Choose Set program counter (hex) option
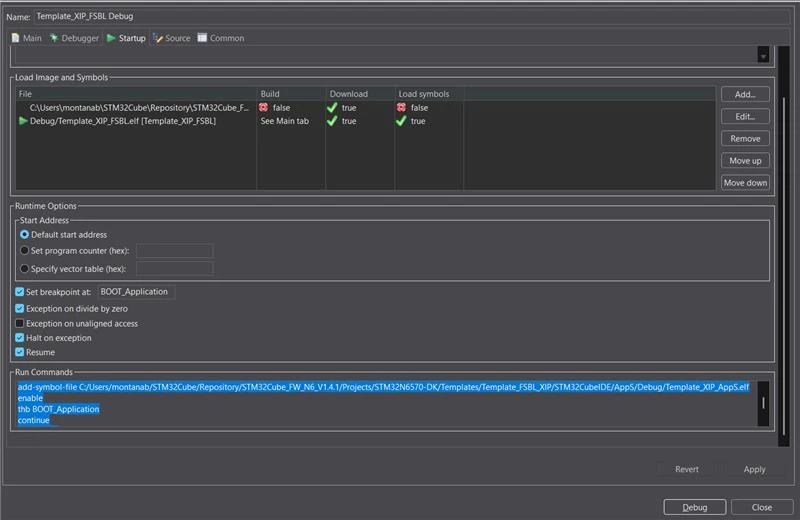This screenshot has width=800, height=520. pos(24,251)
